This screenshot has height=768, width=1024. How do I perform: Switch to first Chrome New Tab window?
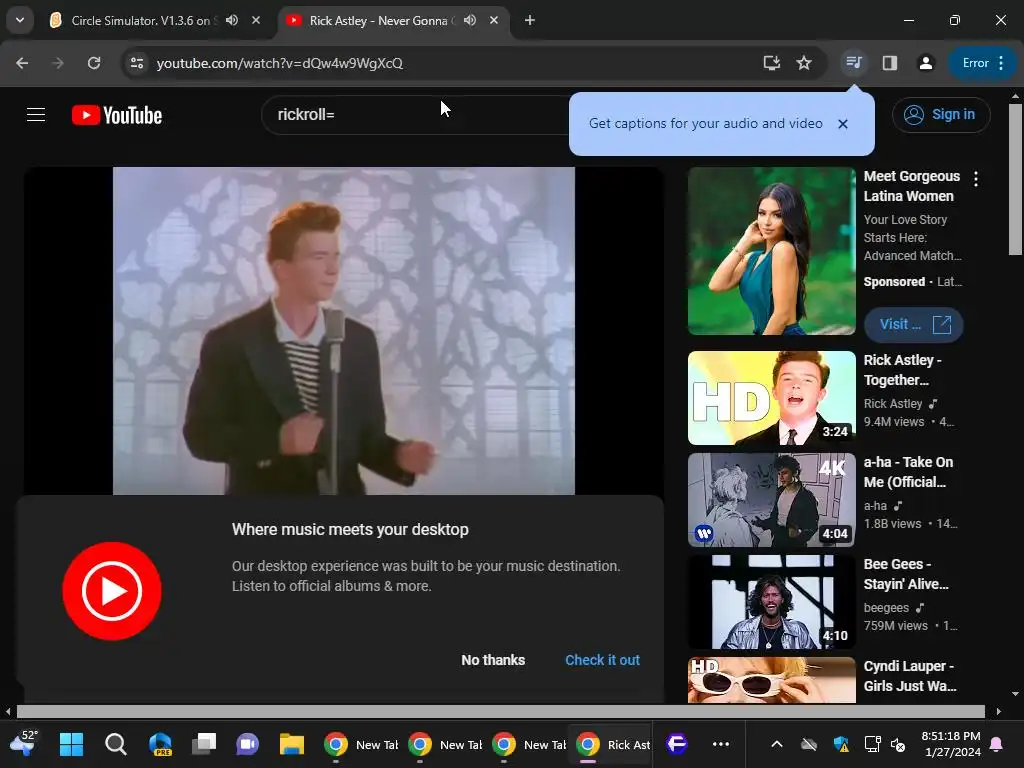360,744
